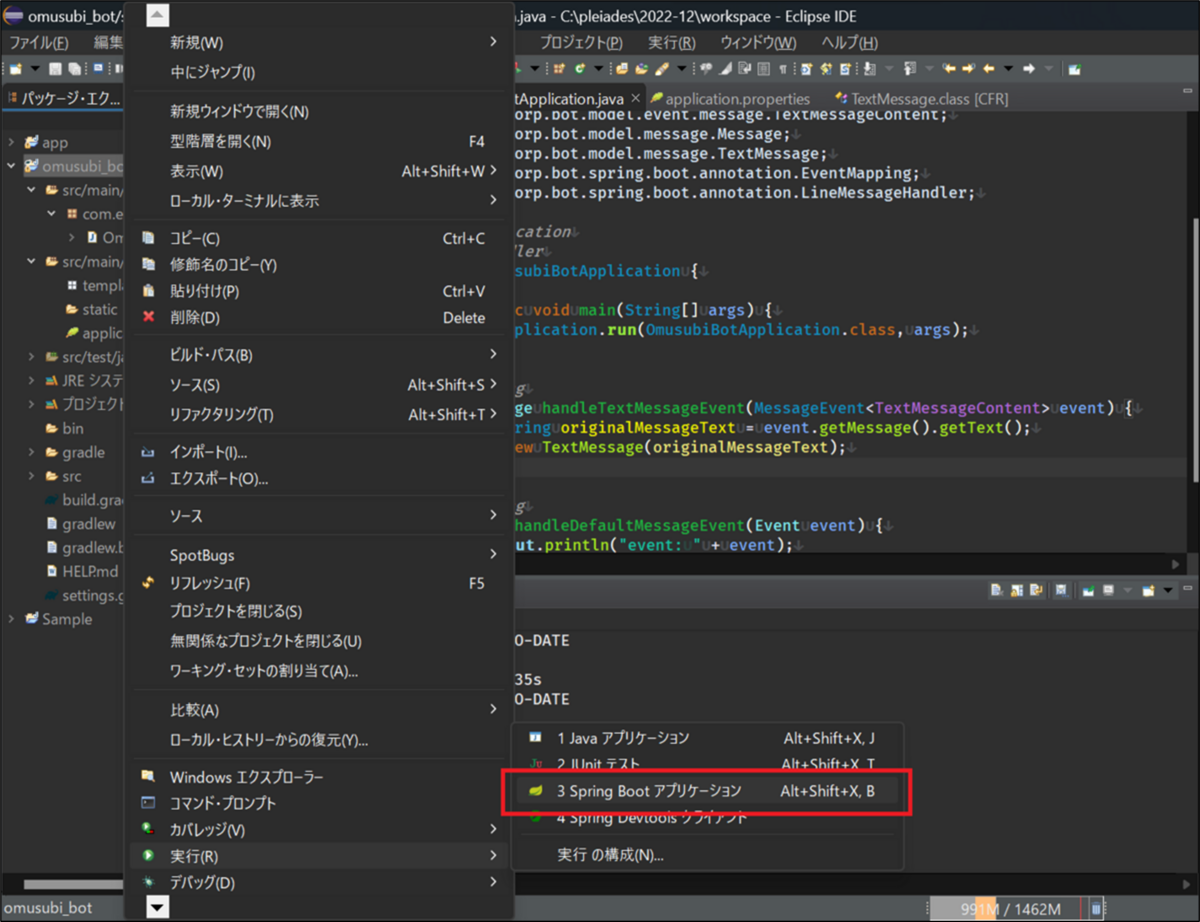The height and width of the screenshot is (922, 1200).
Task: Click Open Console icon
Action: pos(1148,590)
